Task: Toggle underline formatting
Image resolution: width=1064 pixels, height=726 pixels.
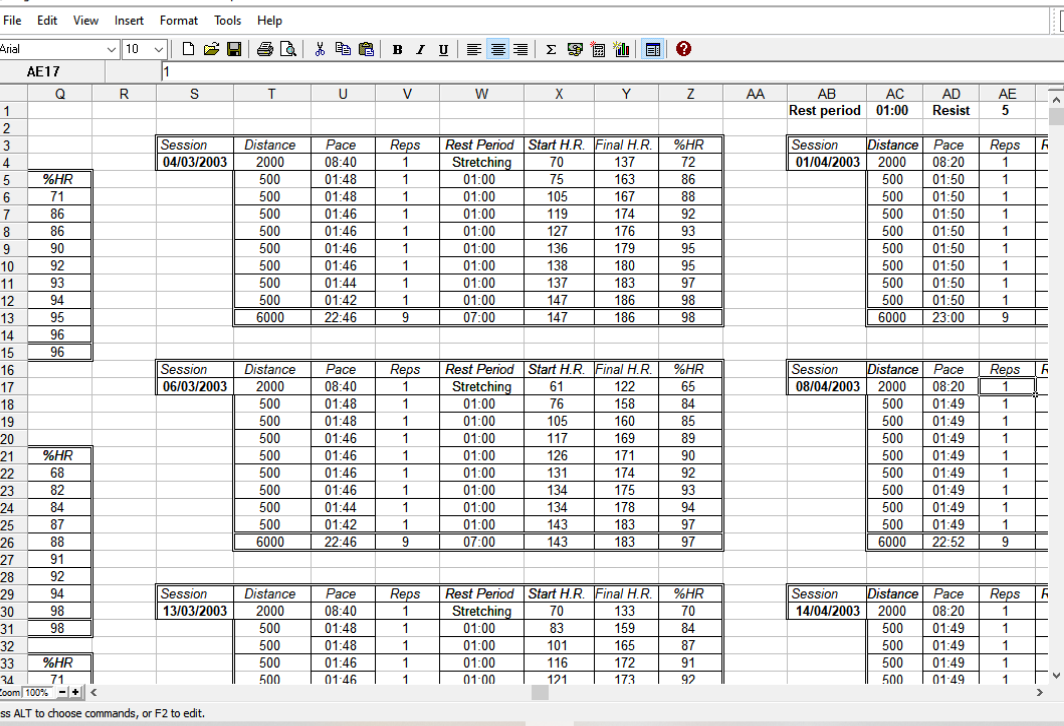Action: tap(443, 49)
